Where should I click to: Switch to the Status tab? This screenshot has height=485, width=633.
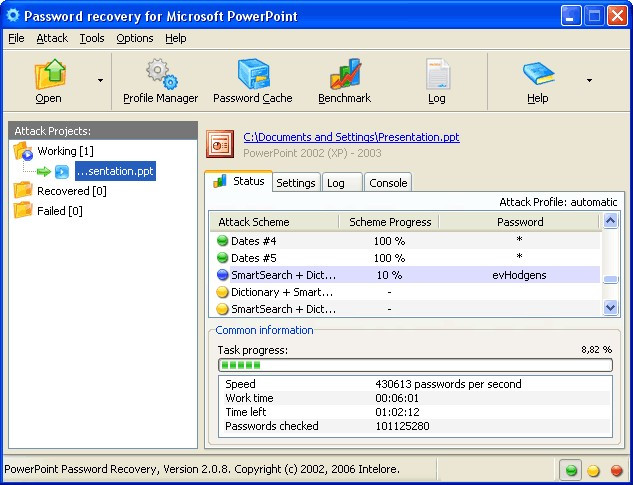(238, 181)
